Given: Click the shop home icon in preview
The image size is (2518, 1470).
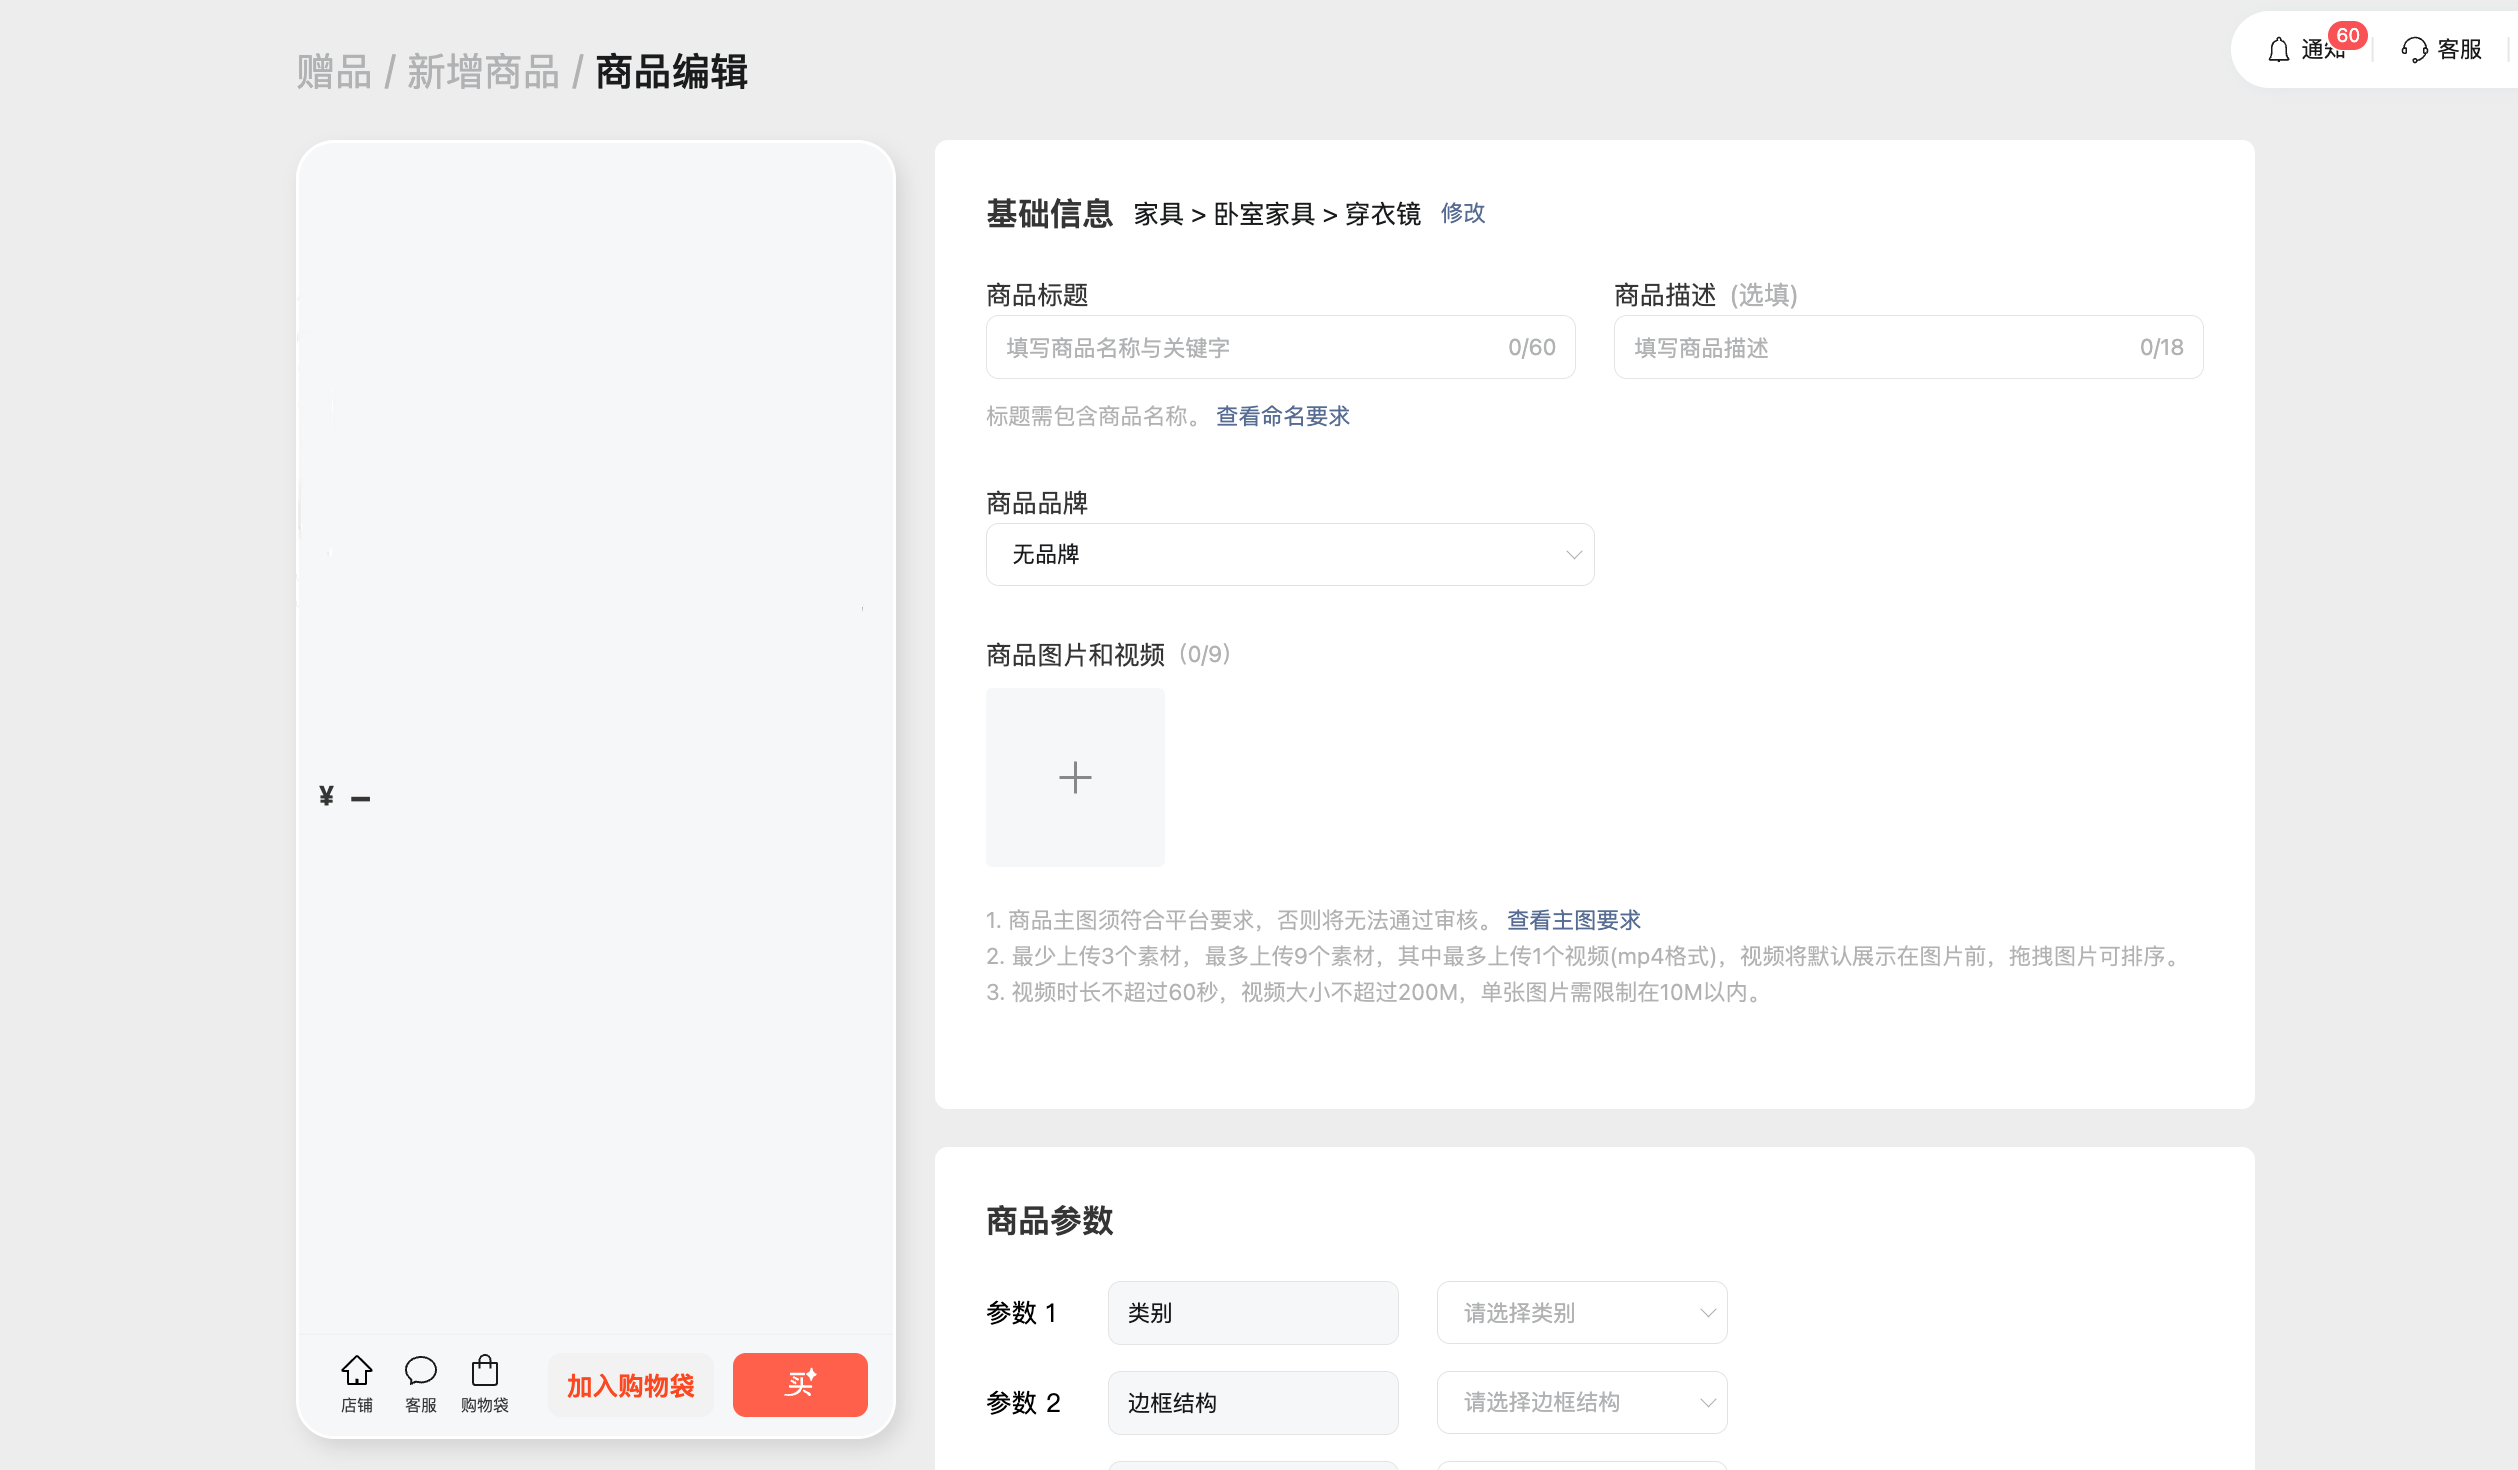Looking at the screenshot, I should (x=356, y=1372).
